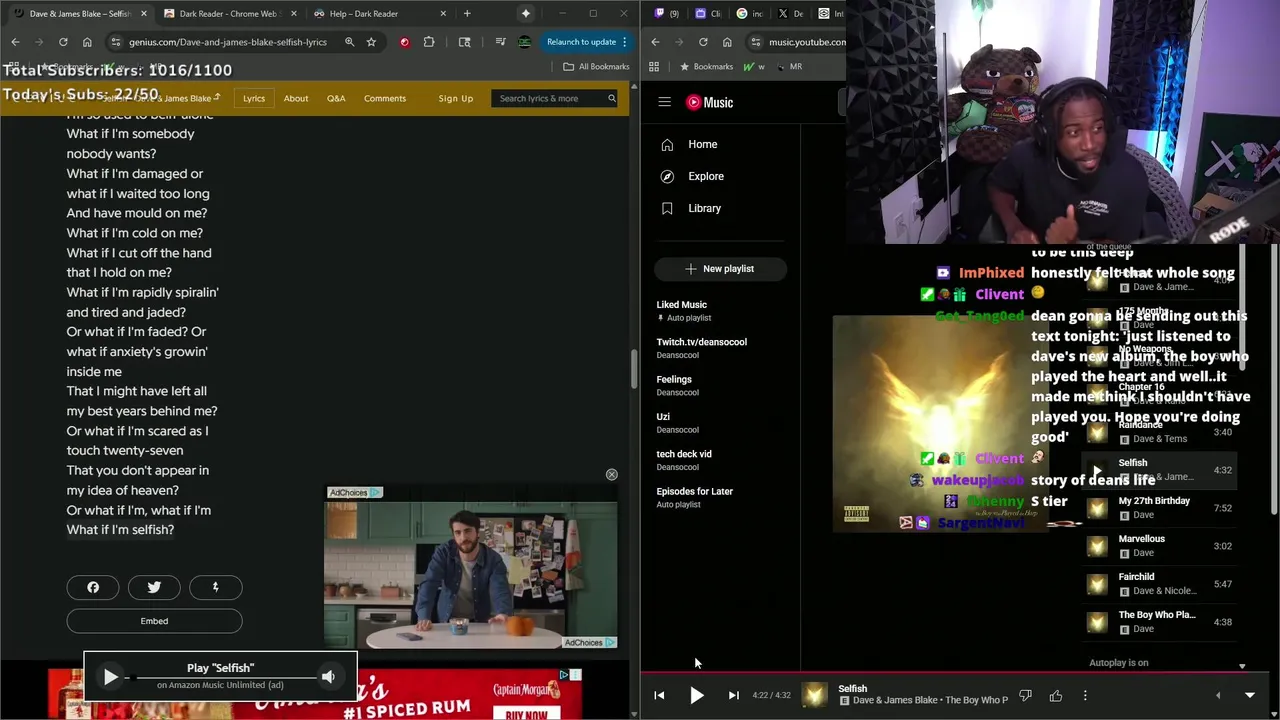This screenshot has height=720, width=1280.
Task: Toggle the Autoplay dropdown arrow in queue
Action: pyautogui.click(x=1242, y=665)
